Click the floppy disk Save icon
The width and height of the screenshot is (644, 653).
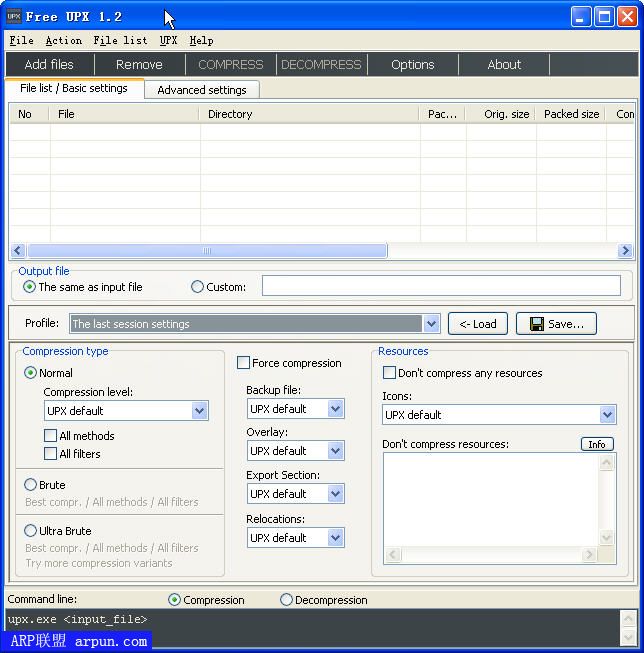[537, 324]
